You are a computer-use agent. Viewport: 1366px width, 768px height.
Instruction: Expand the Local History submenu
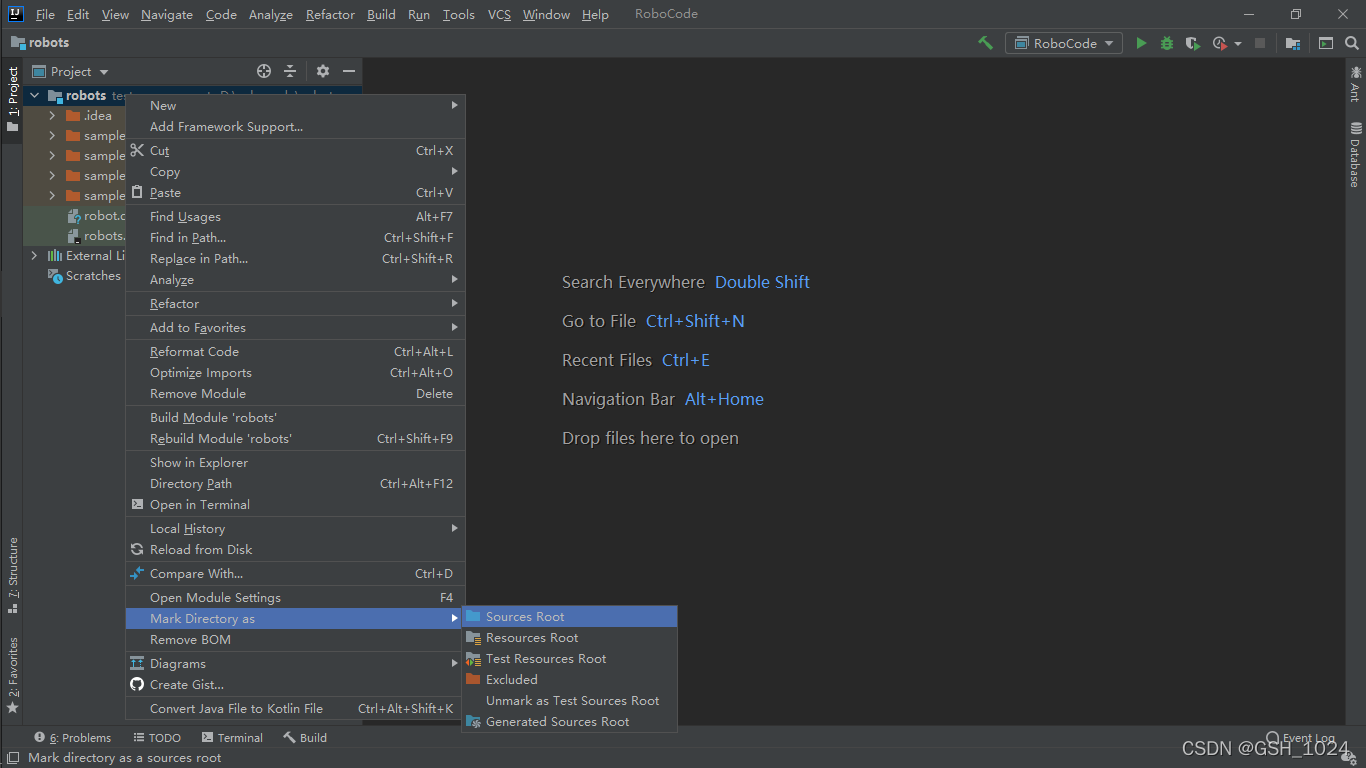[x=295, y=529]
